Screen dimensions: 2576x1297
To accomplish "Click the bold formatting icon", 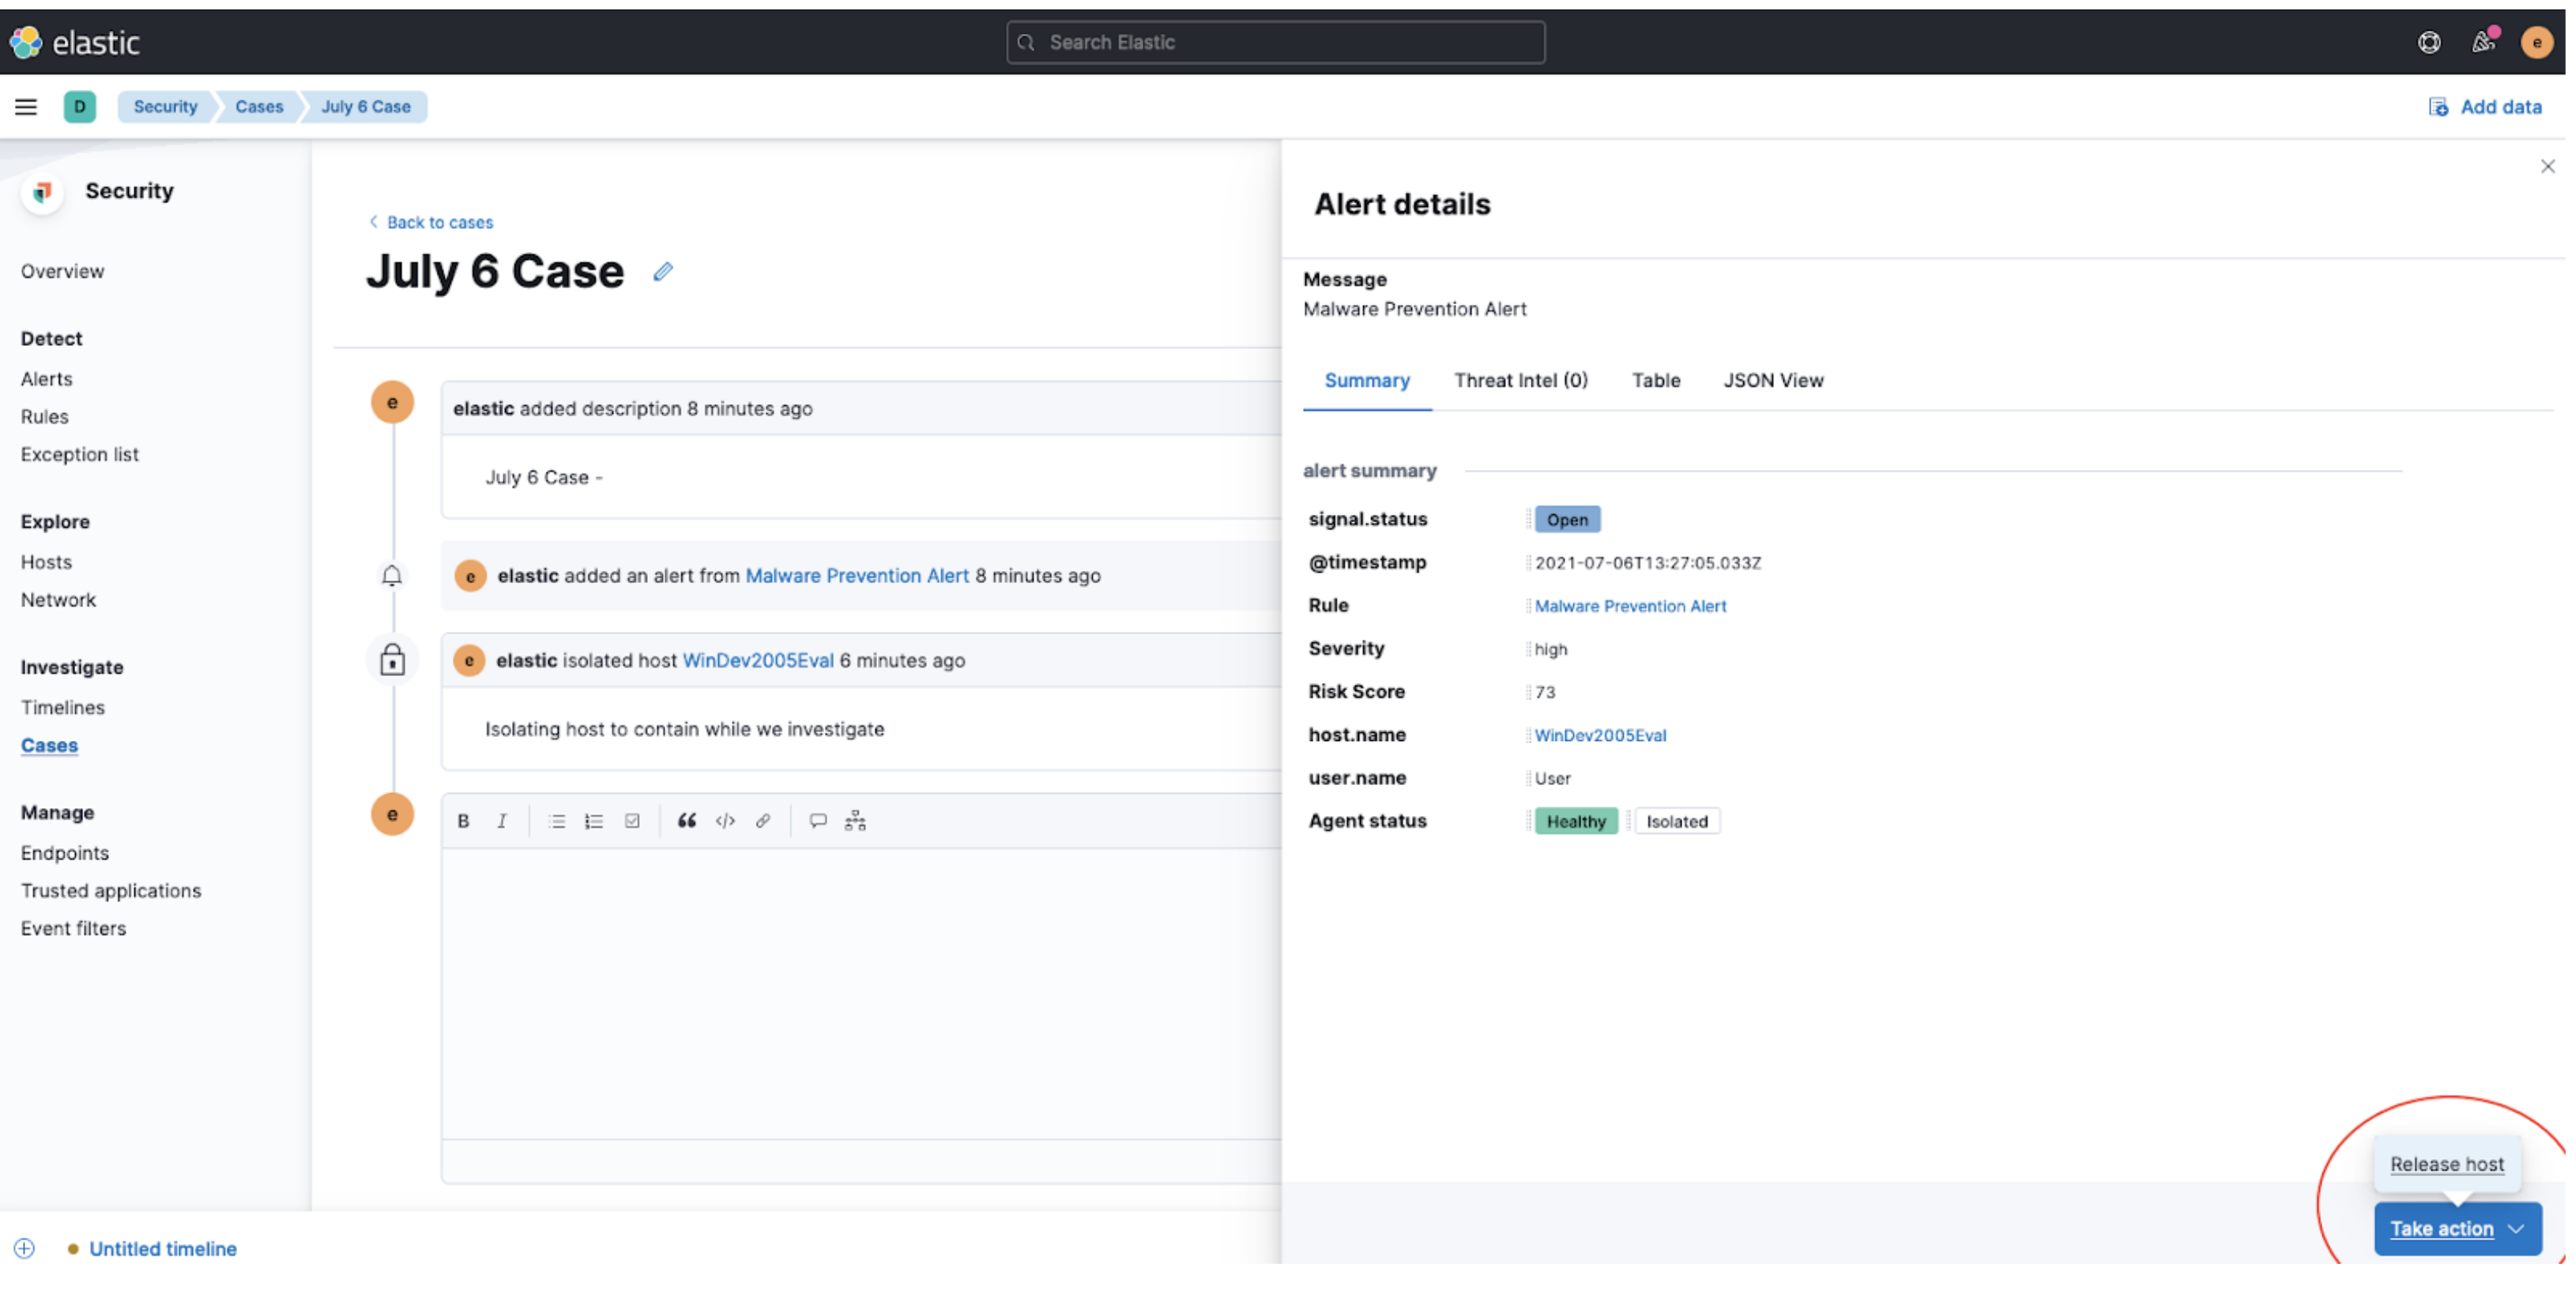I will click(x=463, y=821).
